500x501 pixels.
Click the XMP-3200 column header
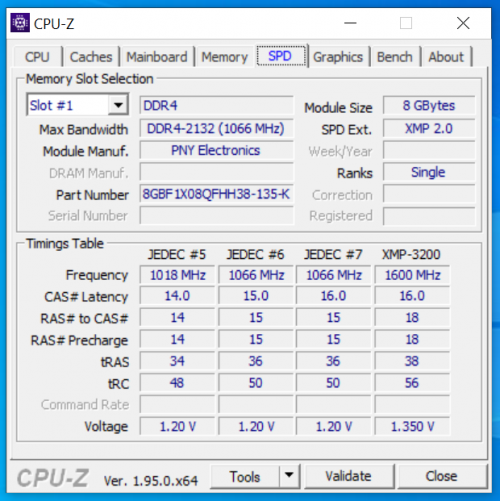coord(411,255)
